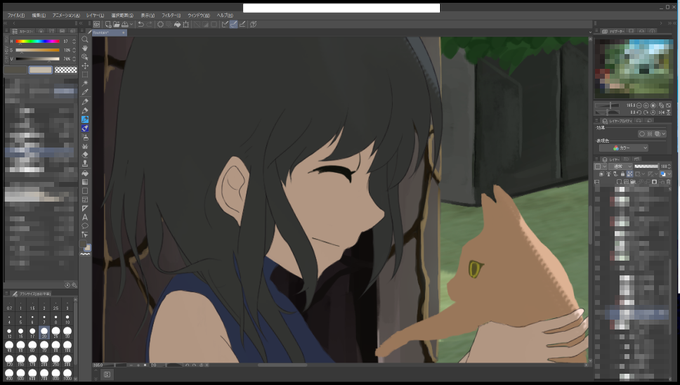Select the highlighted Brush tool
680x385 pixels.
[x=85, y=119]
